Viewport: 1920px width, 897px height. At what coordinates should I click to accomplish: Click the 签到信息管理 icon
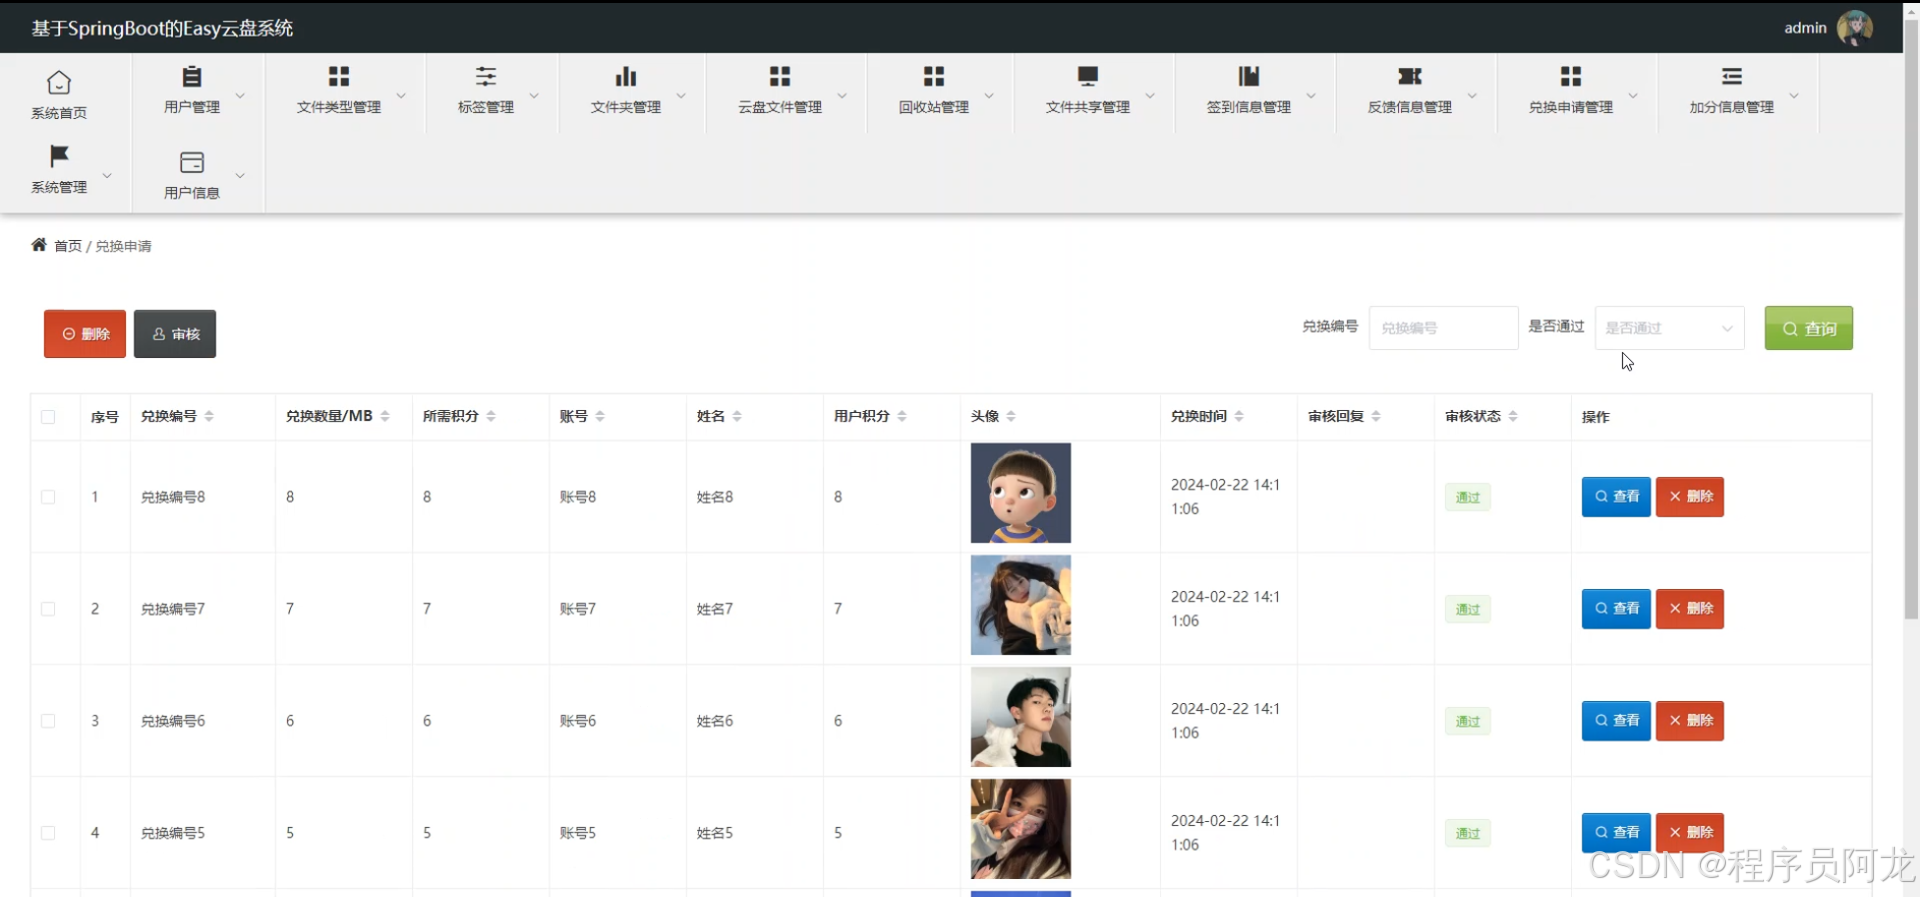point(1249,76)
